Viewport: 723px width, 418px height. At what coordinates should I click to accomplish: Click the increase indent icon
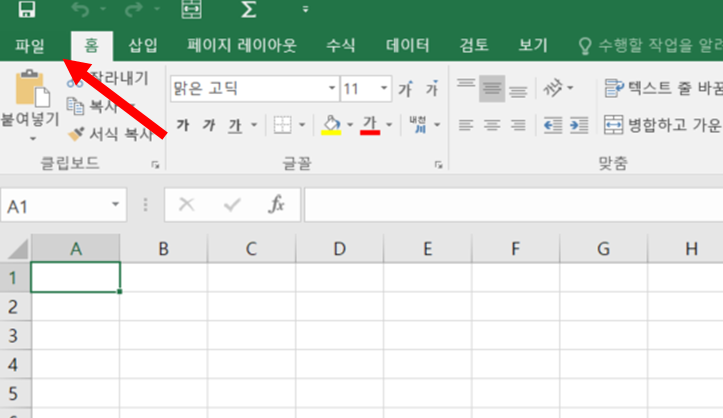tap(579, 125)
